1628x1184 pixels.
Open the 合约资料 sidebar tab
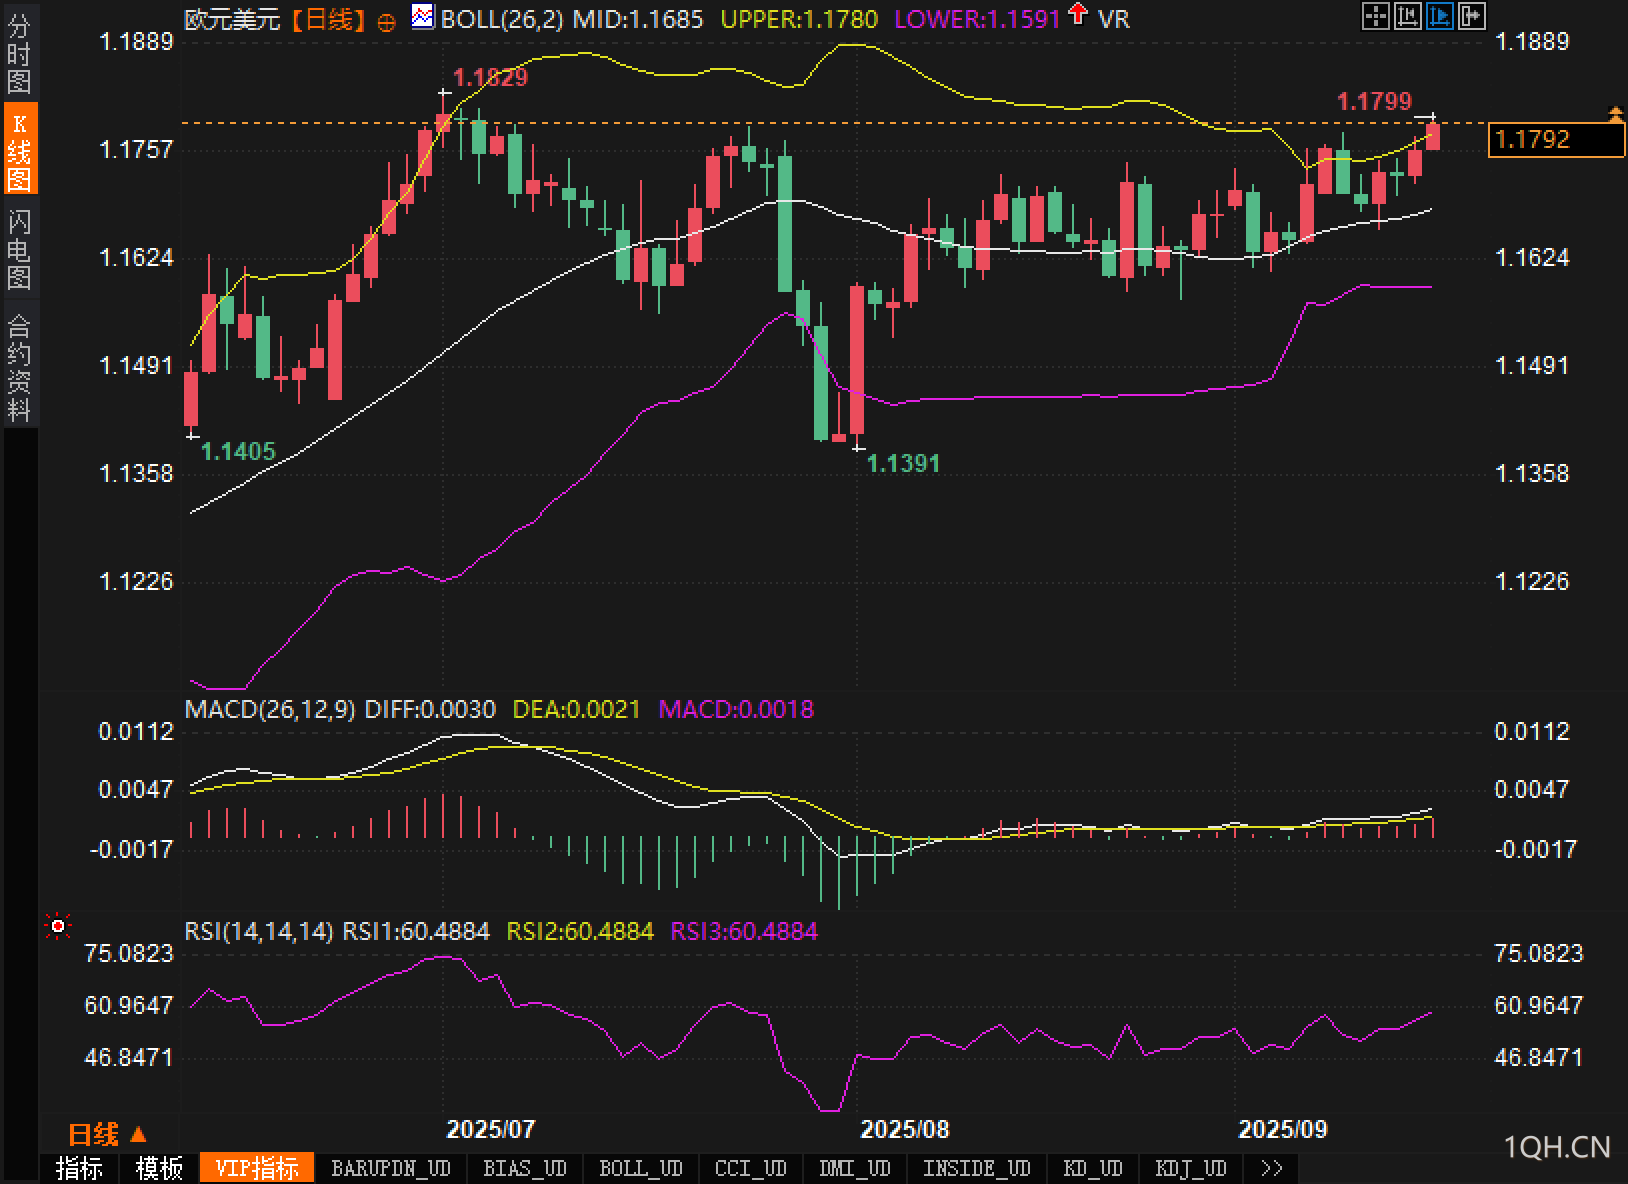(x=19, y=366)
